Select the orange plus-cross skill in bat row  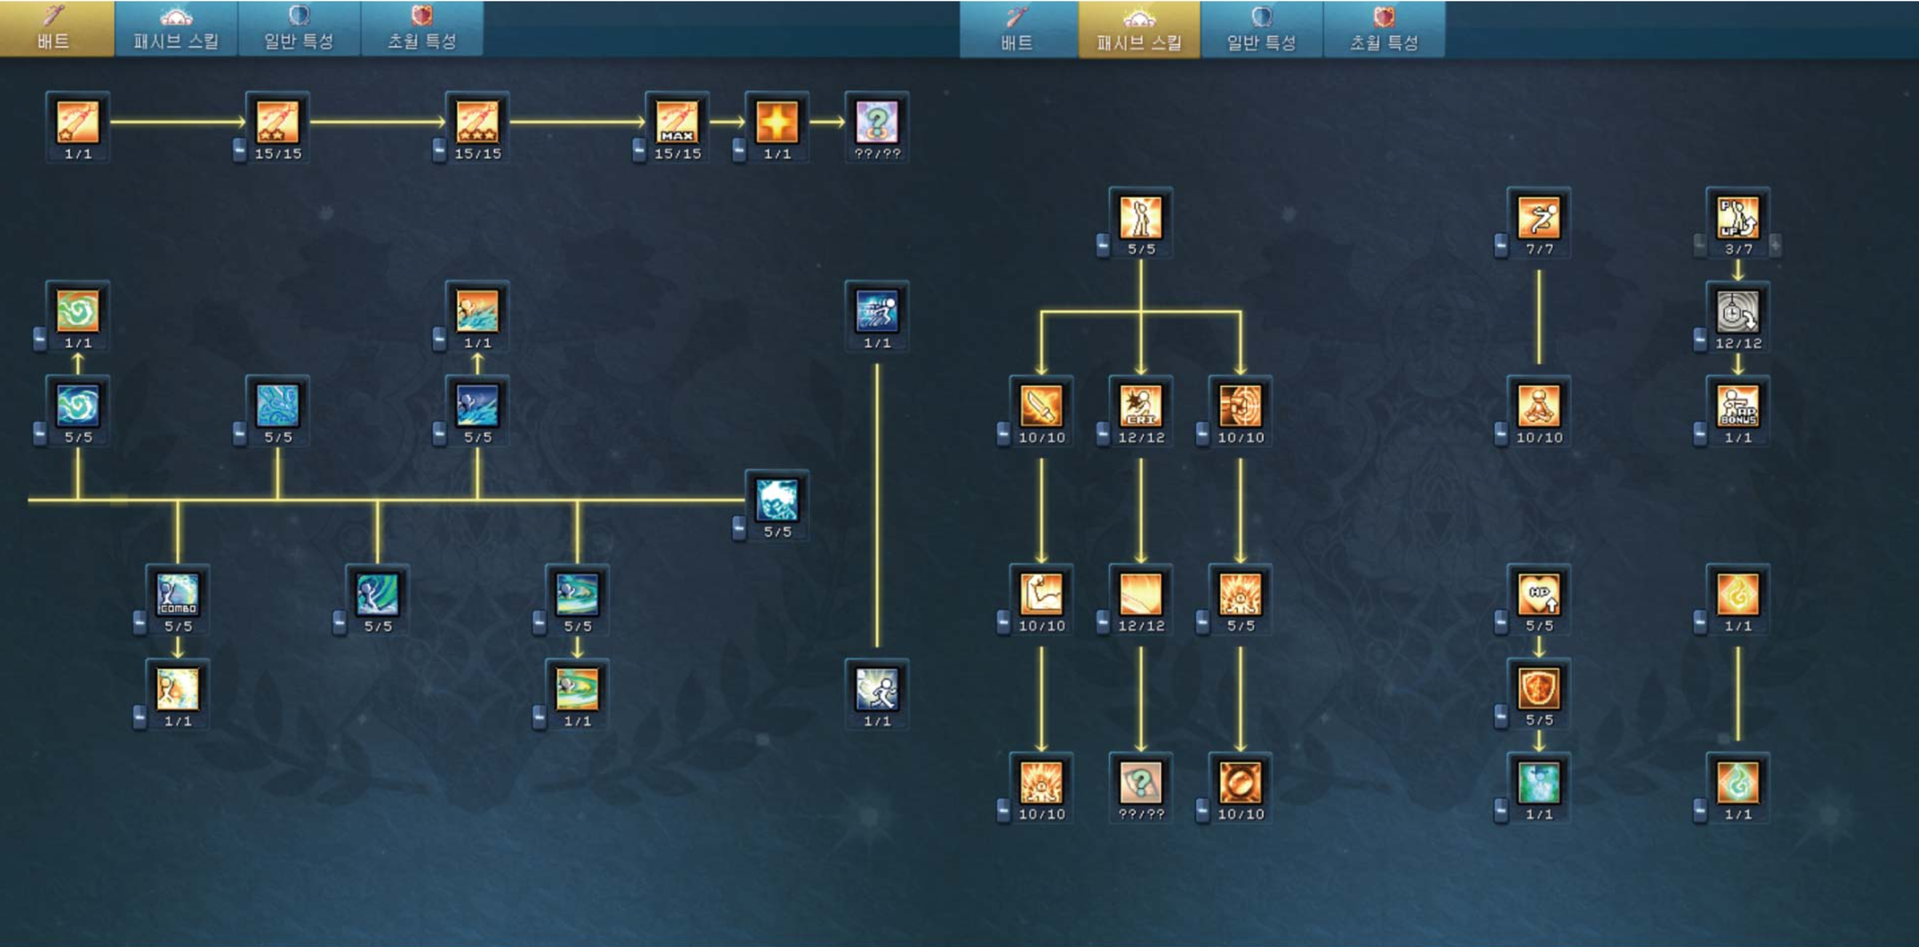(x=777, y=122)
